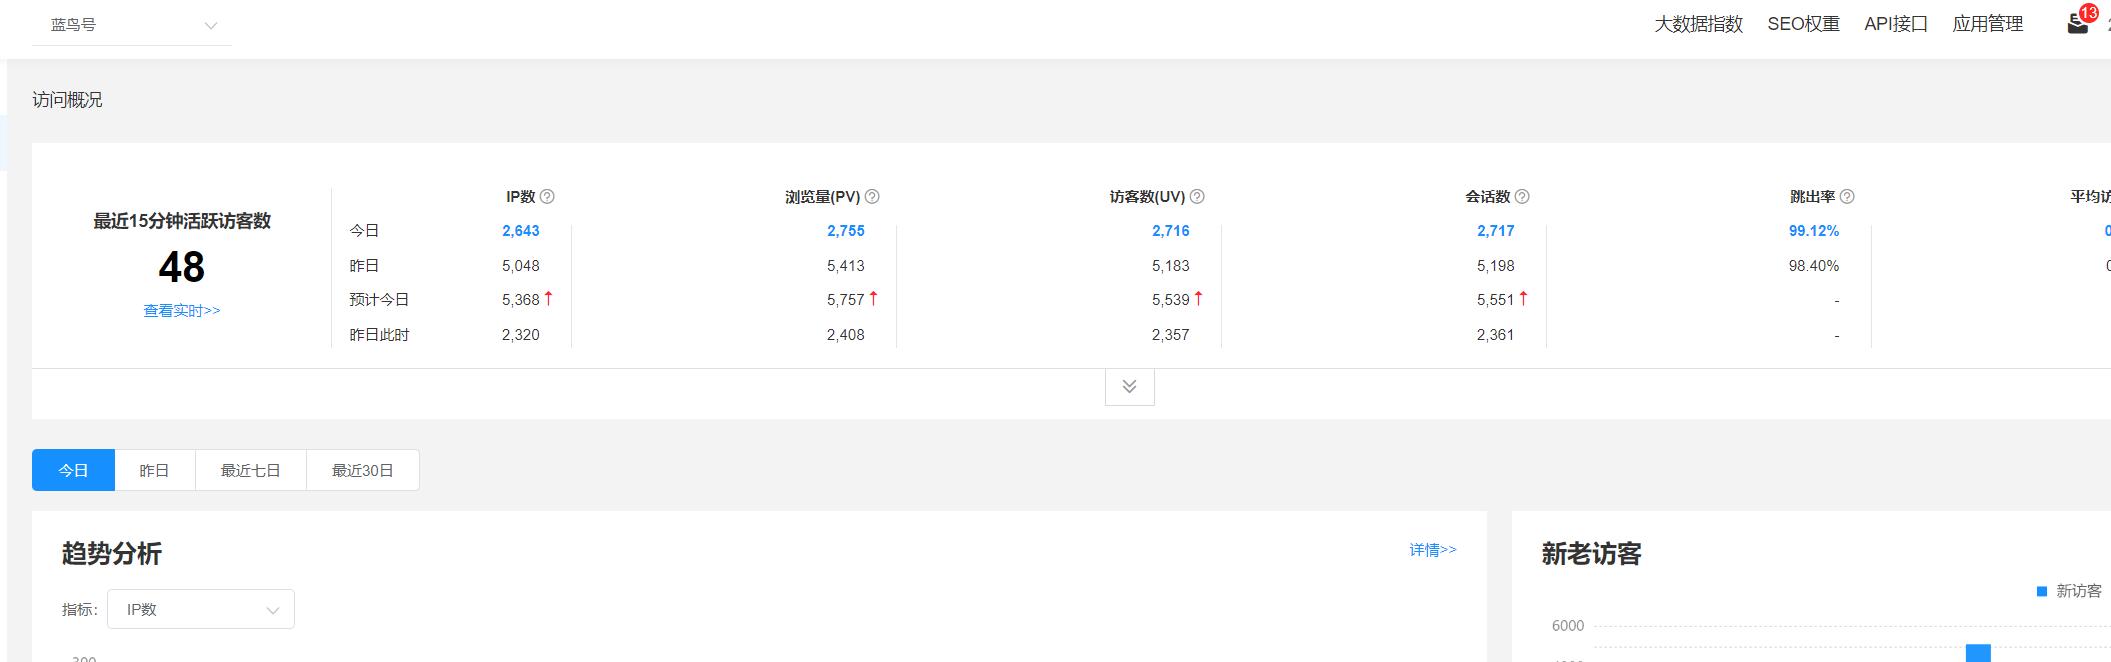The width and height of the screenshot is (2111, 662).
Task: Switch to 最近30日 tab
Action: click(x=362, y=470)
